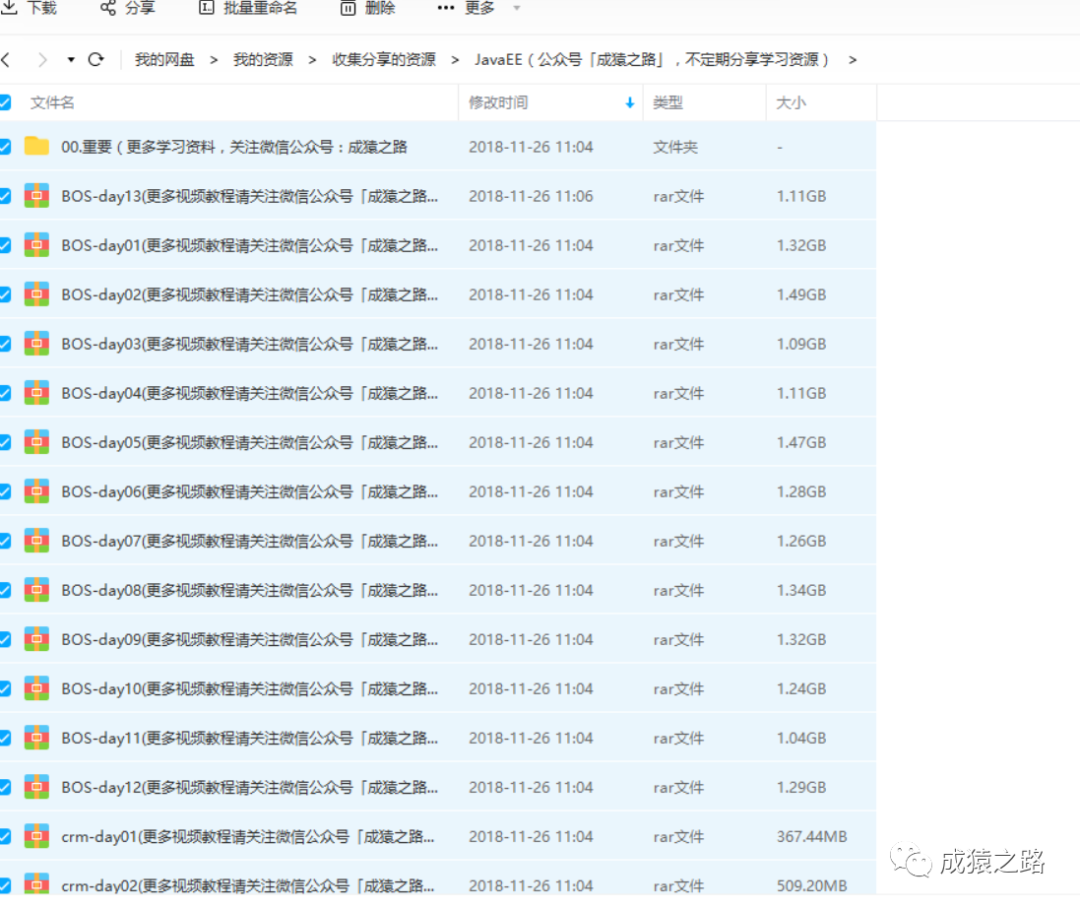The width and height of the screenshot is (1080, 909).
Task: Click the blue sort direction arrow
Action: 630,103
